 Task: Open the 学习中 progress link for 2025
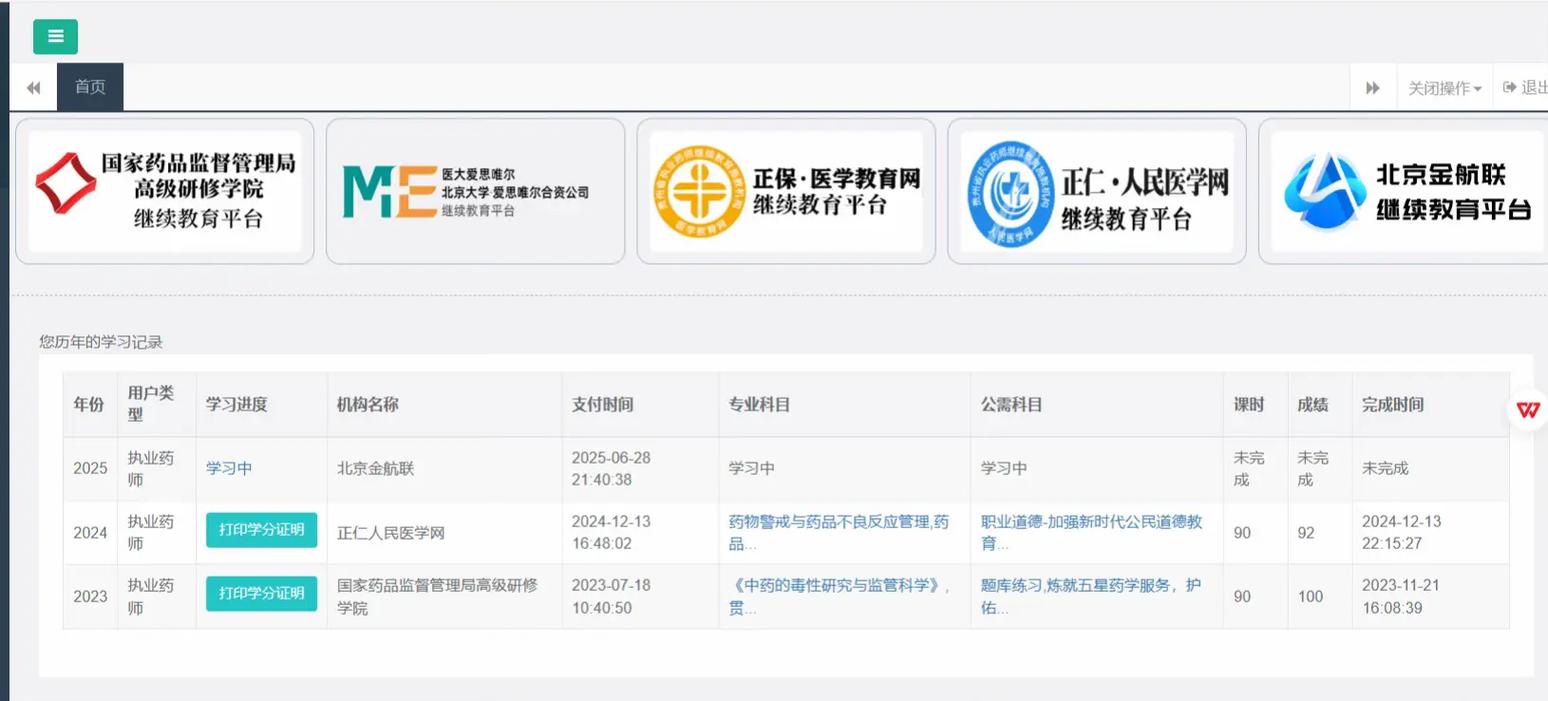tap(229, 467)
